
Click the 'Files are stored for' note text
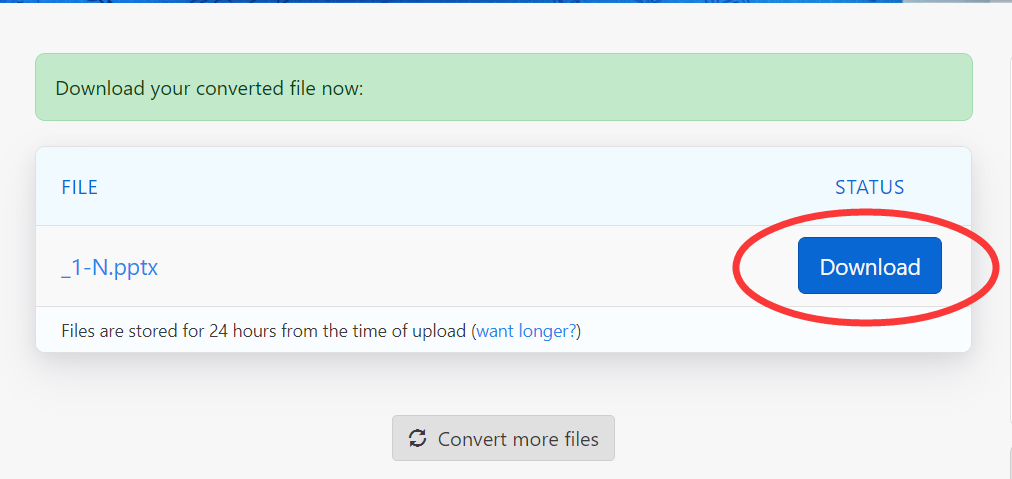[134, 331]
